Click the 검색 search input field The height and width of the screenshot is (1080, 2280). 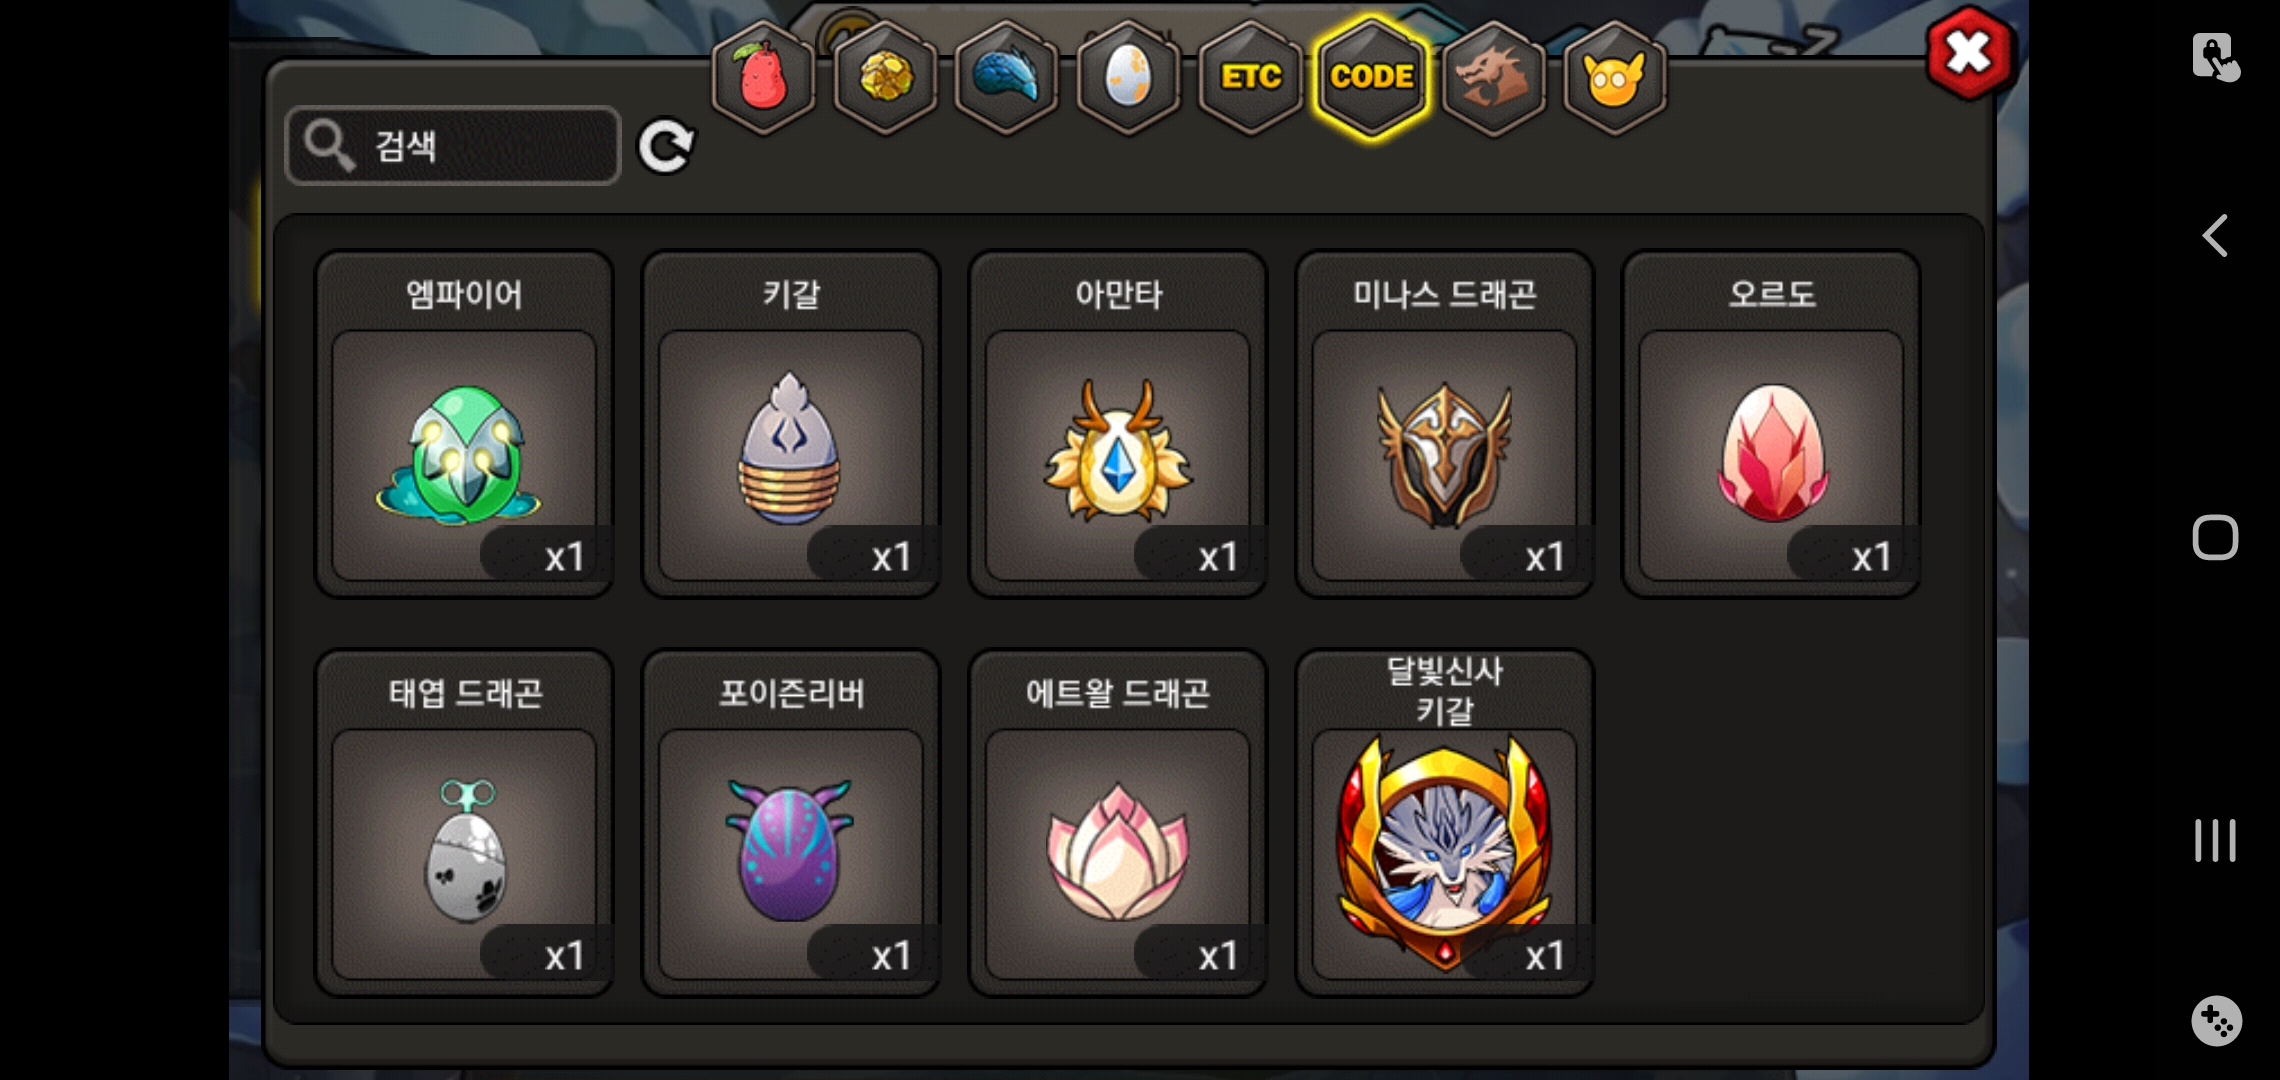(x=453, y=146)
